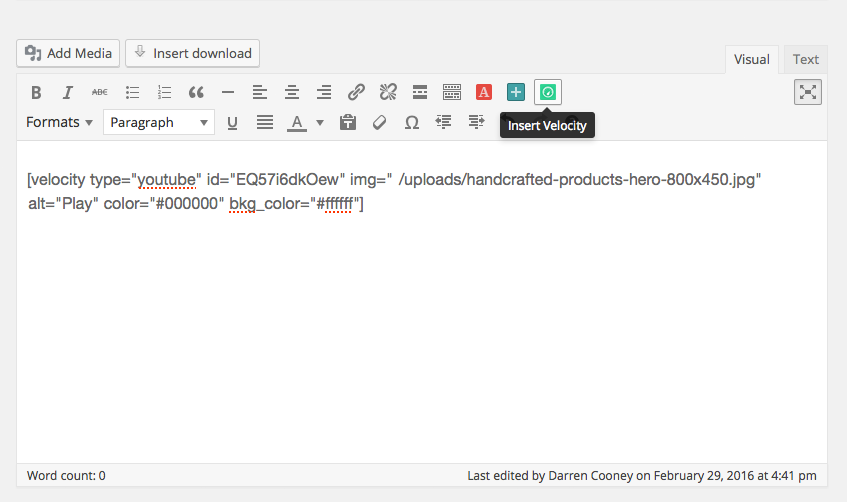Open the Formats dropdown
The height and width of the screenshot is (502, 847).
click(59, 122)
